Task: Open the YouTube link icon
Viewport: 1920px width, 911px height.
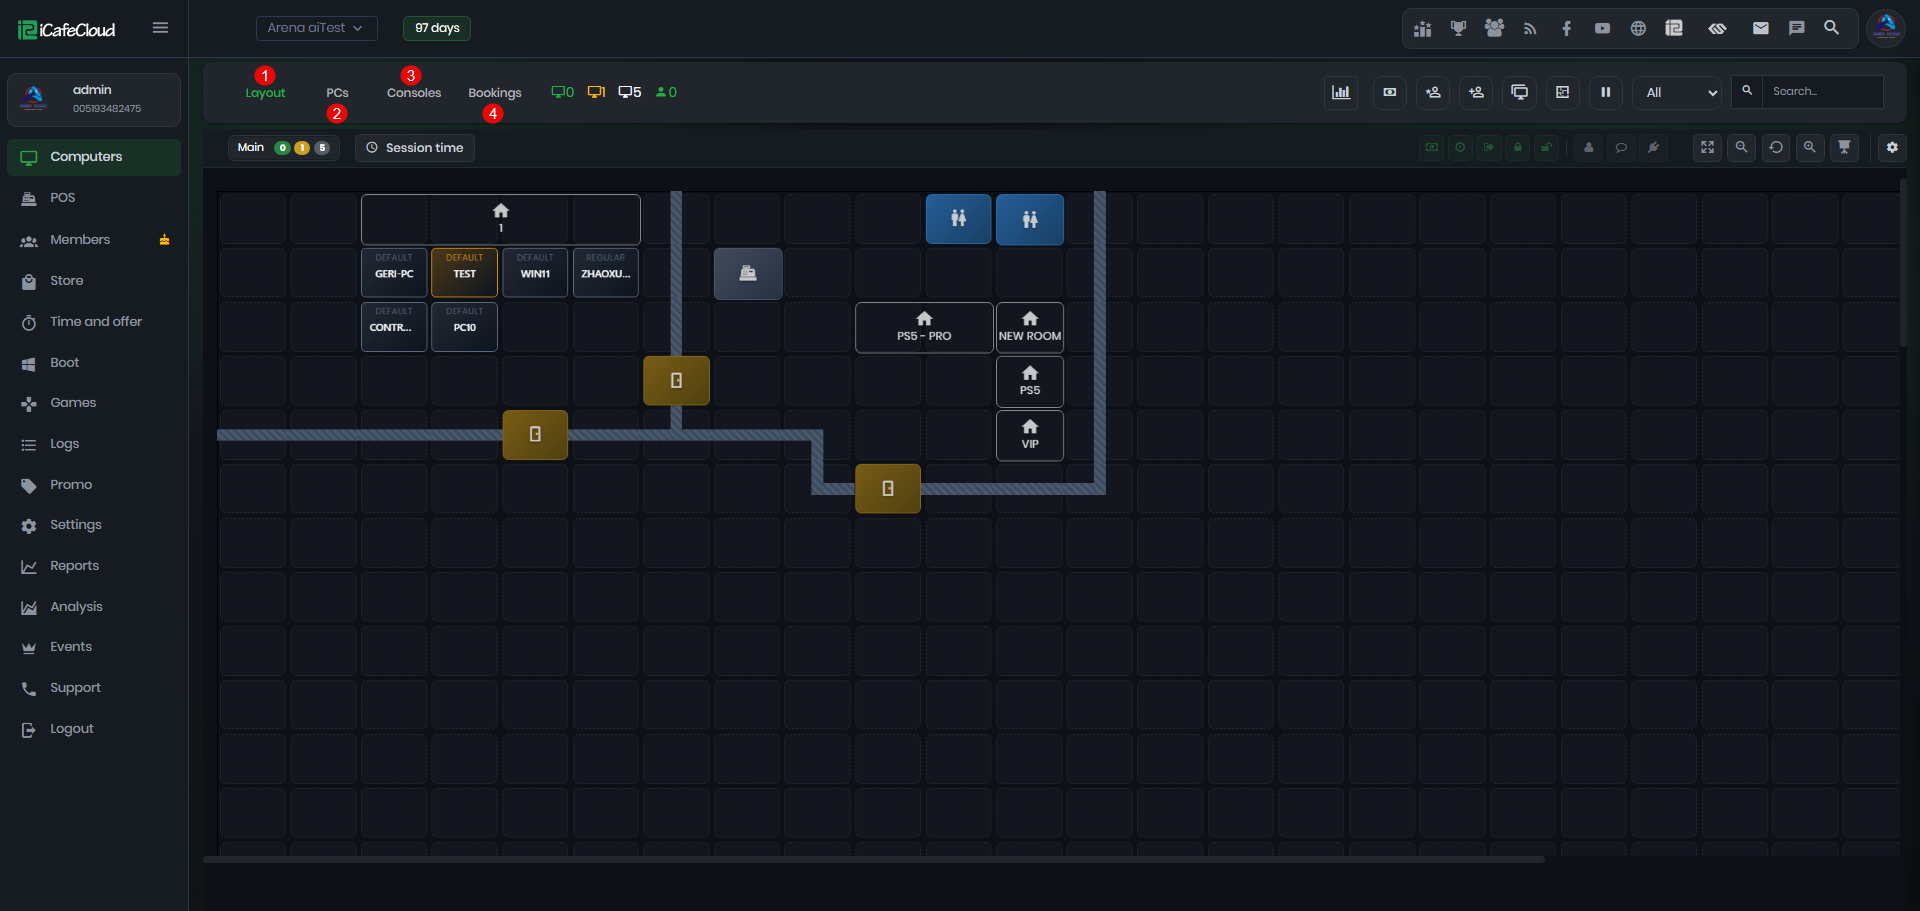Action: pyautogui.click(x=1602, y=29)
